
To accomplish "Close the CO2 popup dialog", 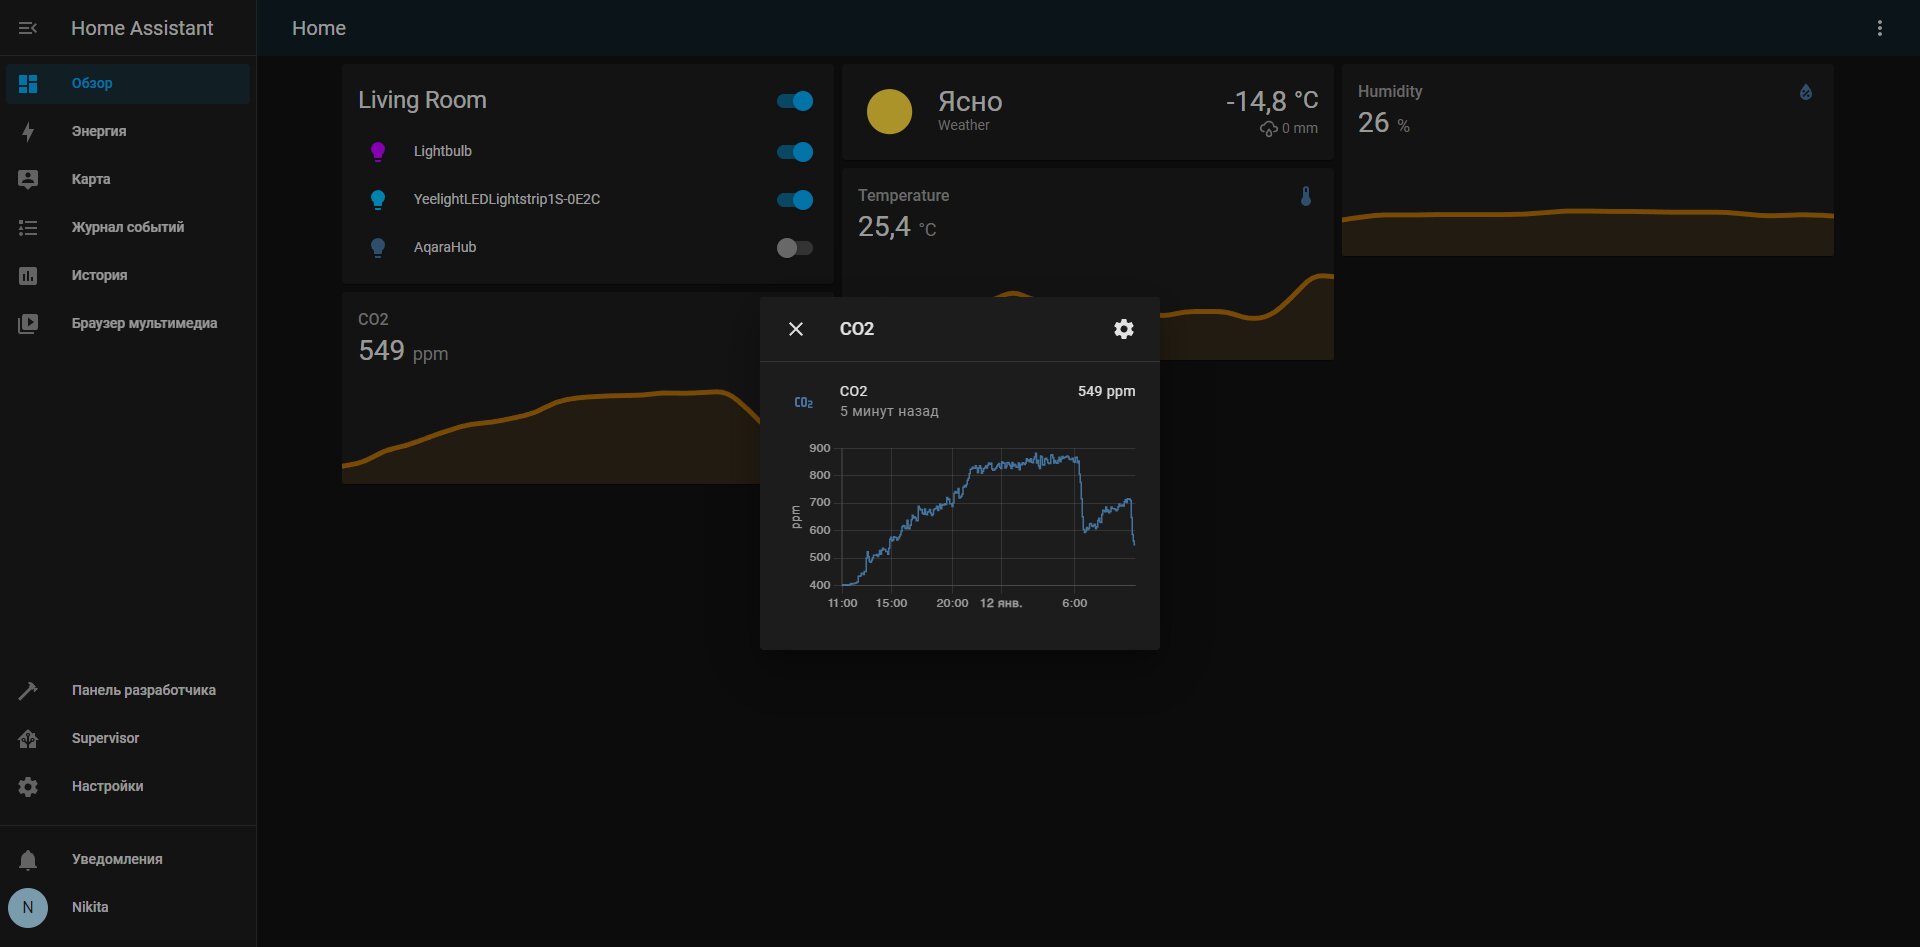I will click(796, 329).
